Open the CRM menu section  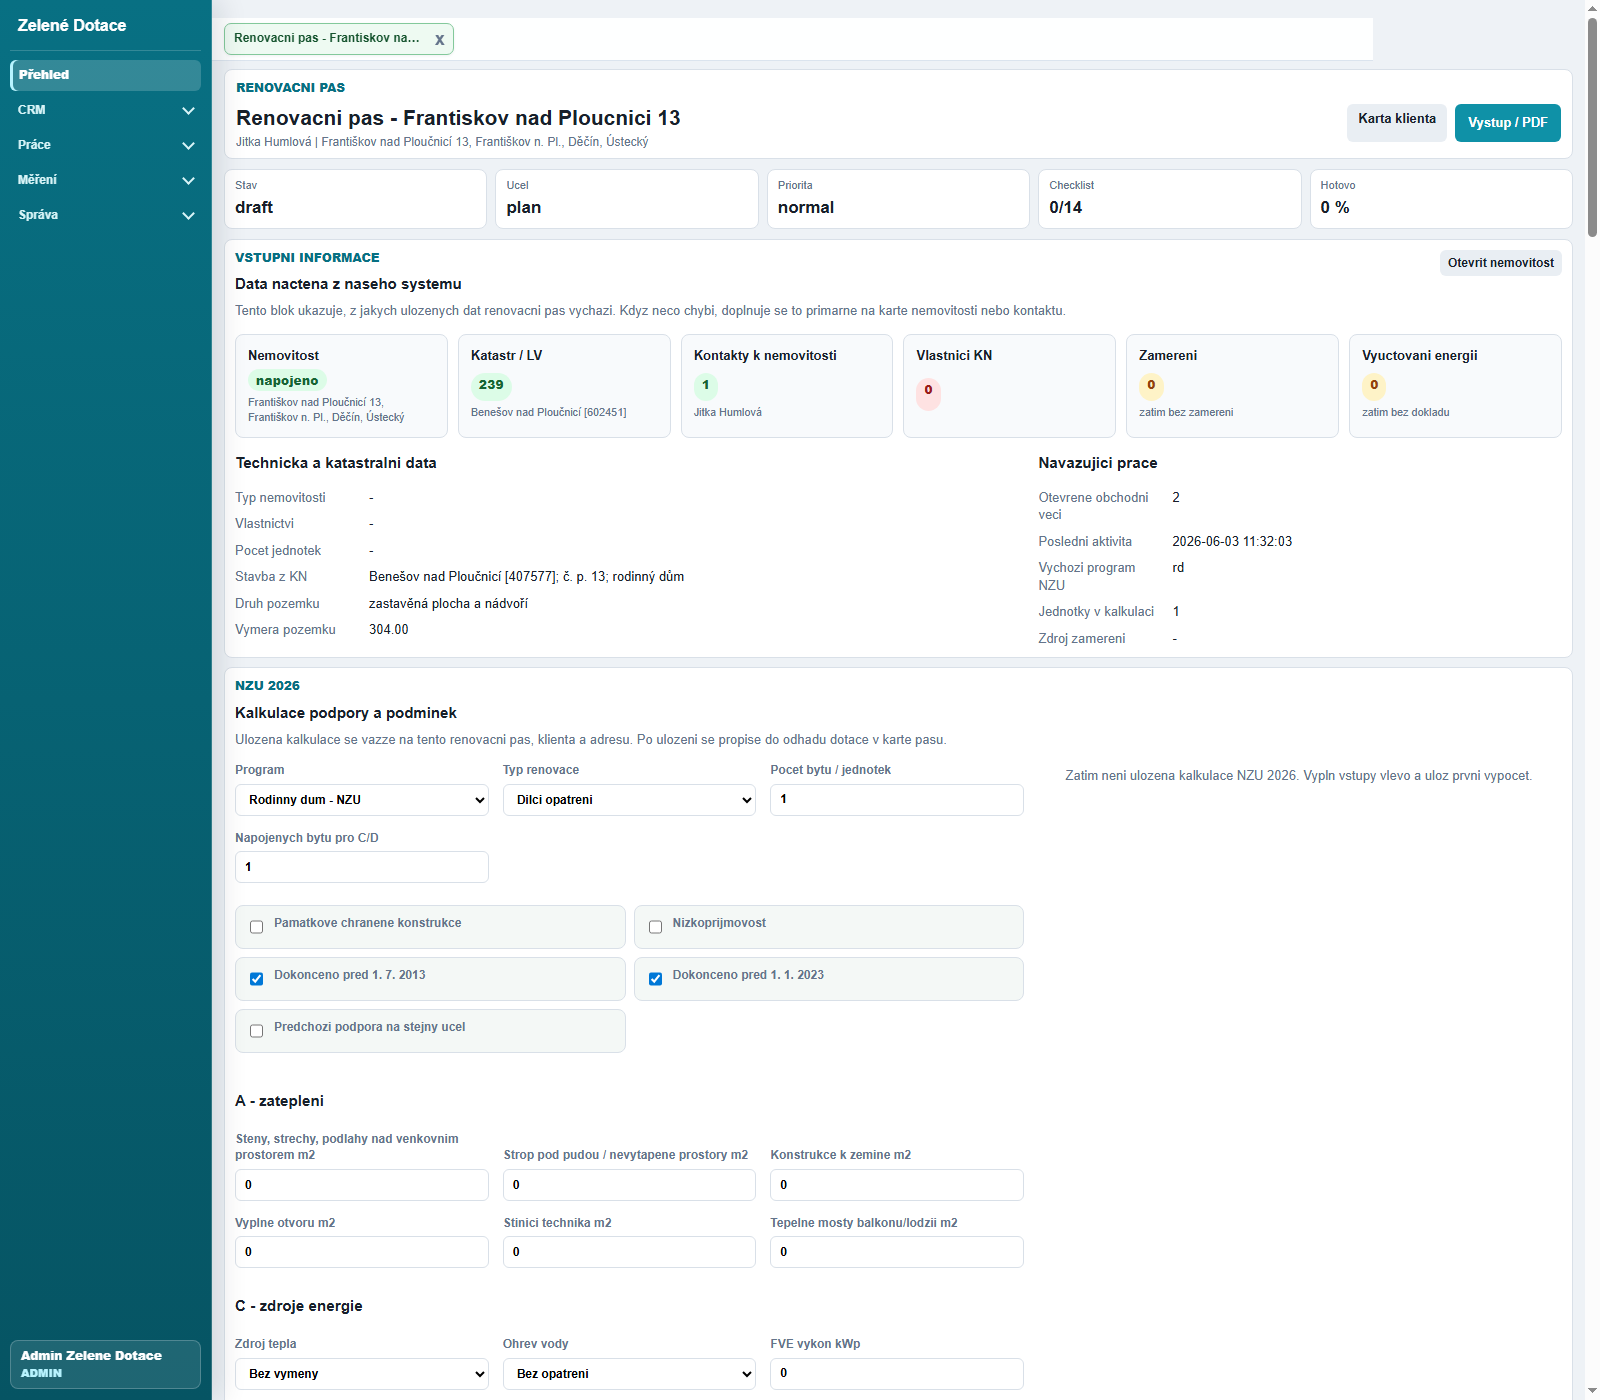pos(105,110)
